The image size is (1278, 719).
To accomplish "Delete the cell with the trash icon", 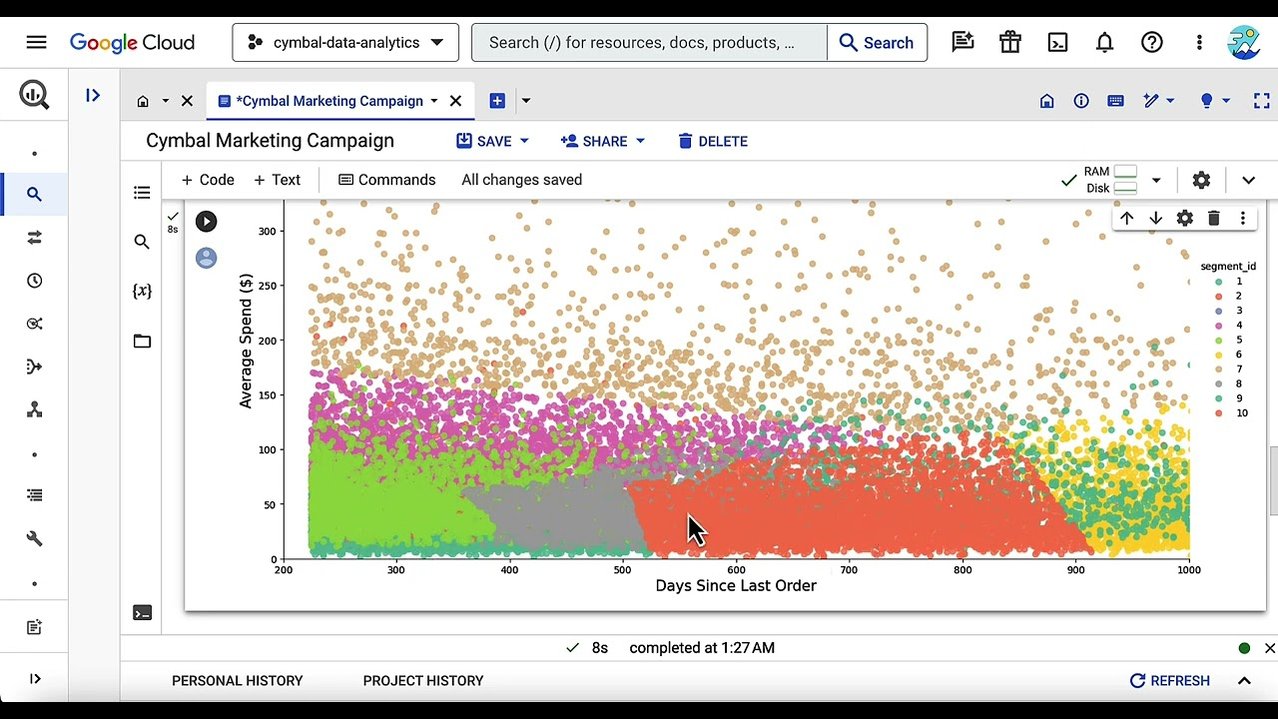I will [1214, 218].
